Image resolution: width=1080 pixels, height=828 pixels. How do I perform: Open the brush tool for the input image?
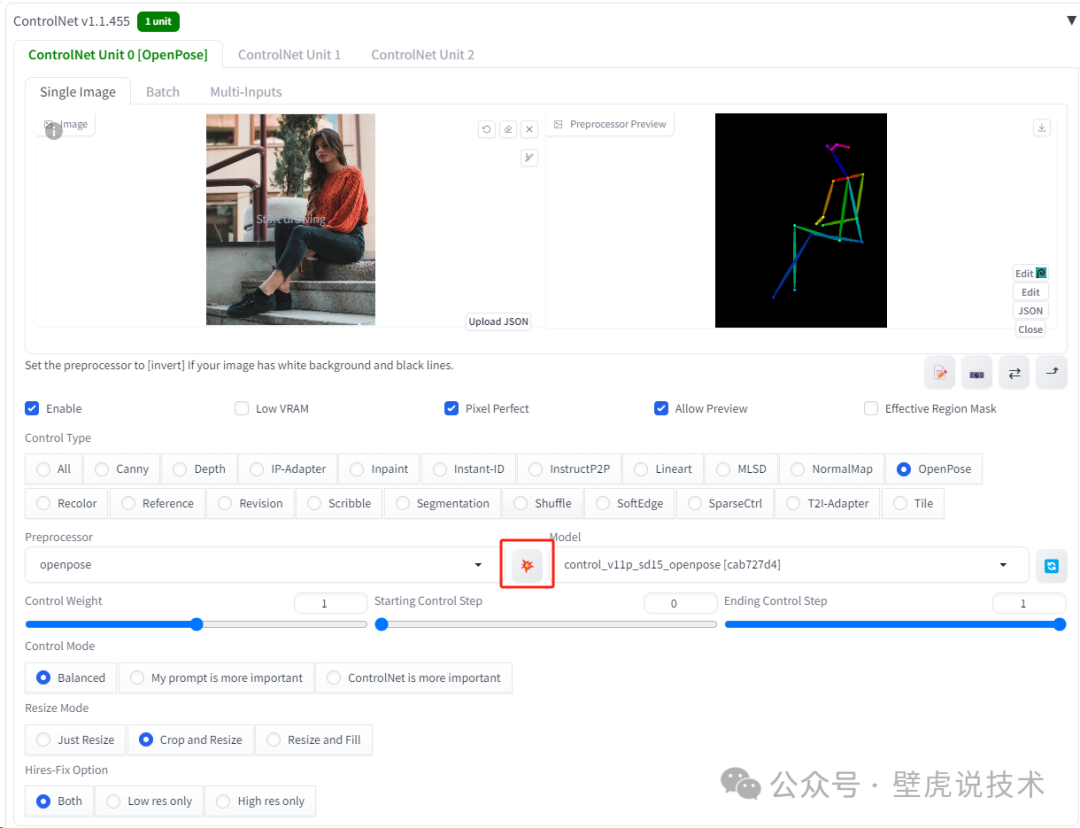(x=529, y=158)
